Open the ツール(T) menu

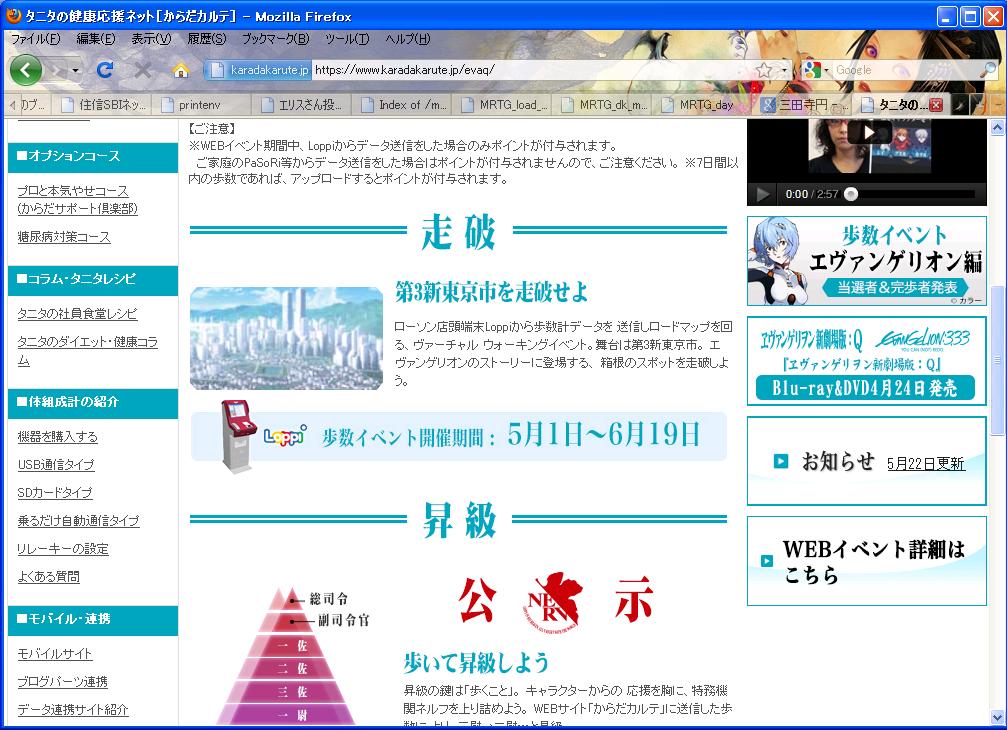click(x=347, y=39)
